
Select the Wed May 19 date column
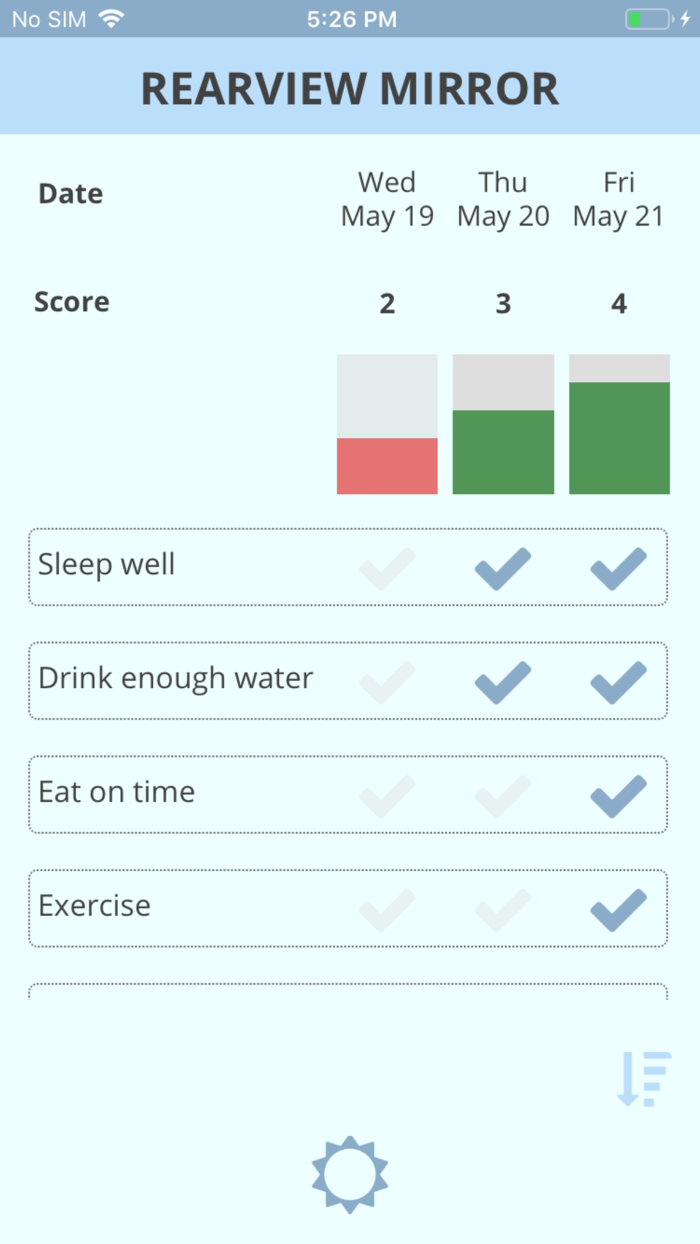tap(387, 199)
